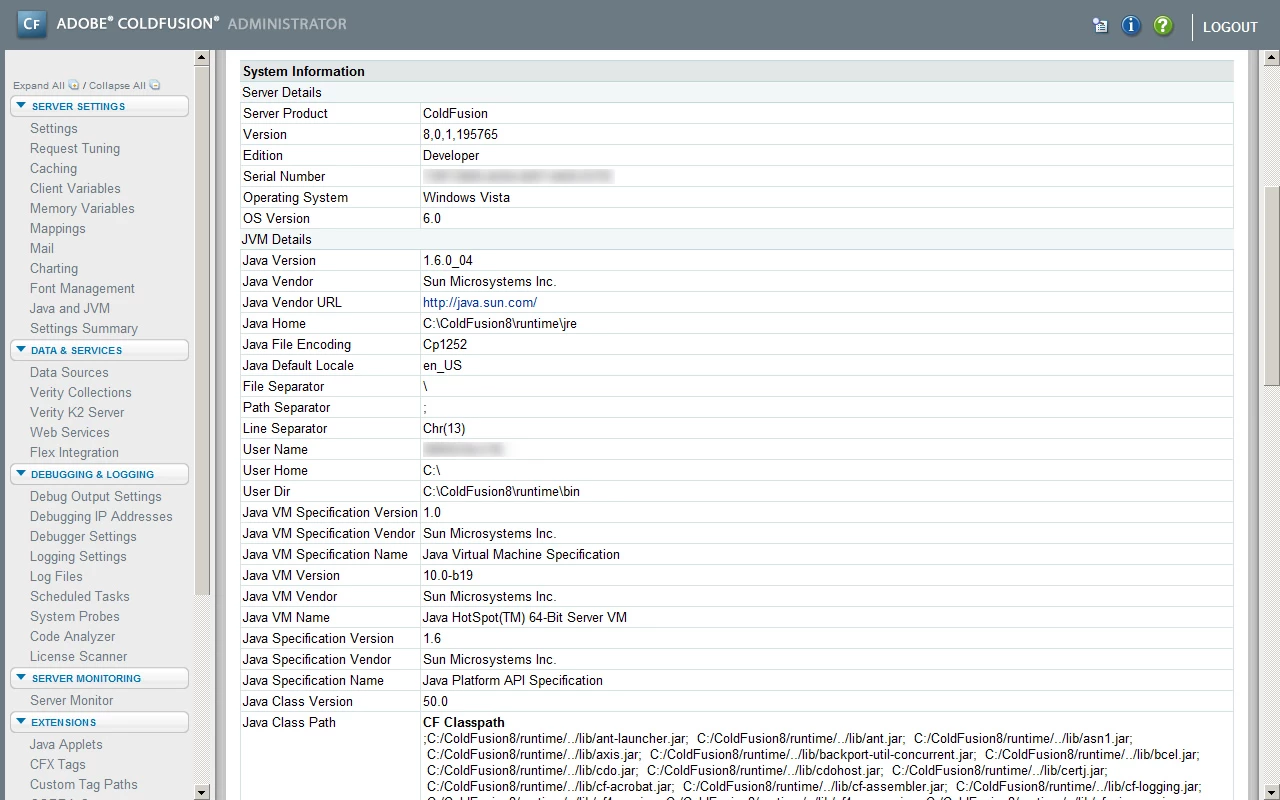
Task: Open Request Tuning settings
Action: pyautogui.click(x=75, y=148)
